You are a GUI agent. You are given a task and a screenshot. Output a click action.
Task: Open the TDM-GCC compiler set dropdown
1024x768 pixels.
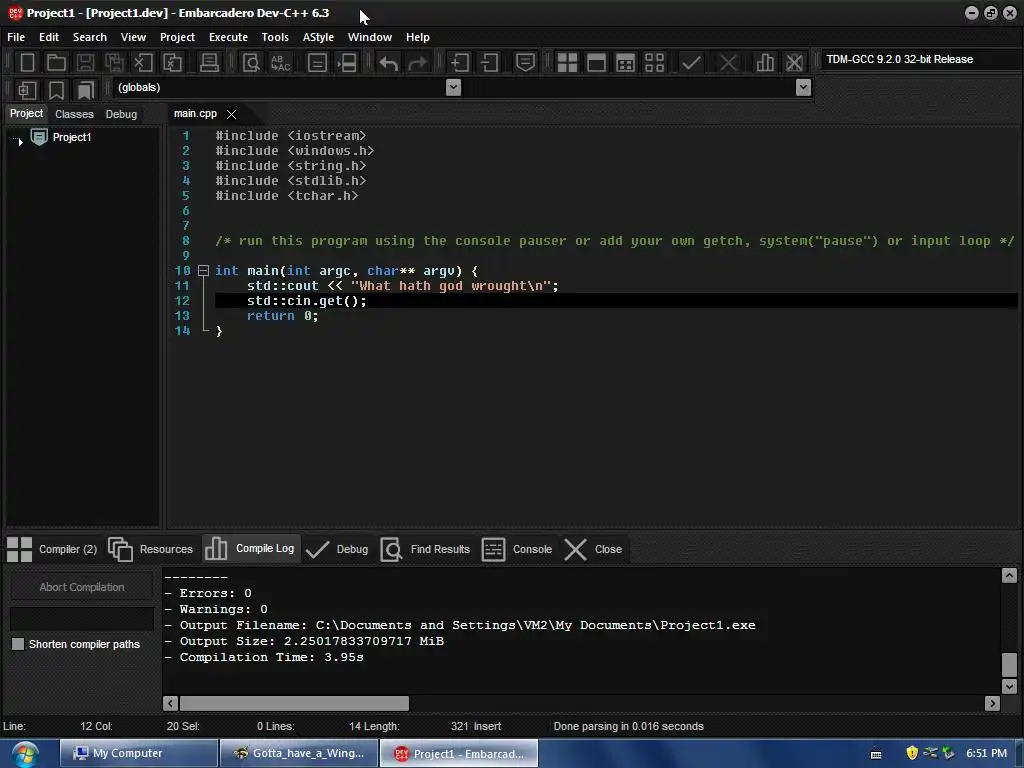tap(921, 59)
